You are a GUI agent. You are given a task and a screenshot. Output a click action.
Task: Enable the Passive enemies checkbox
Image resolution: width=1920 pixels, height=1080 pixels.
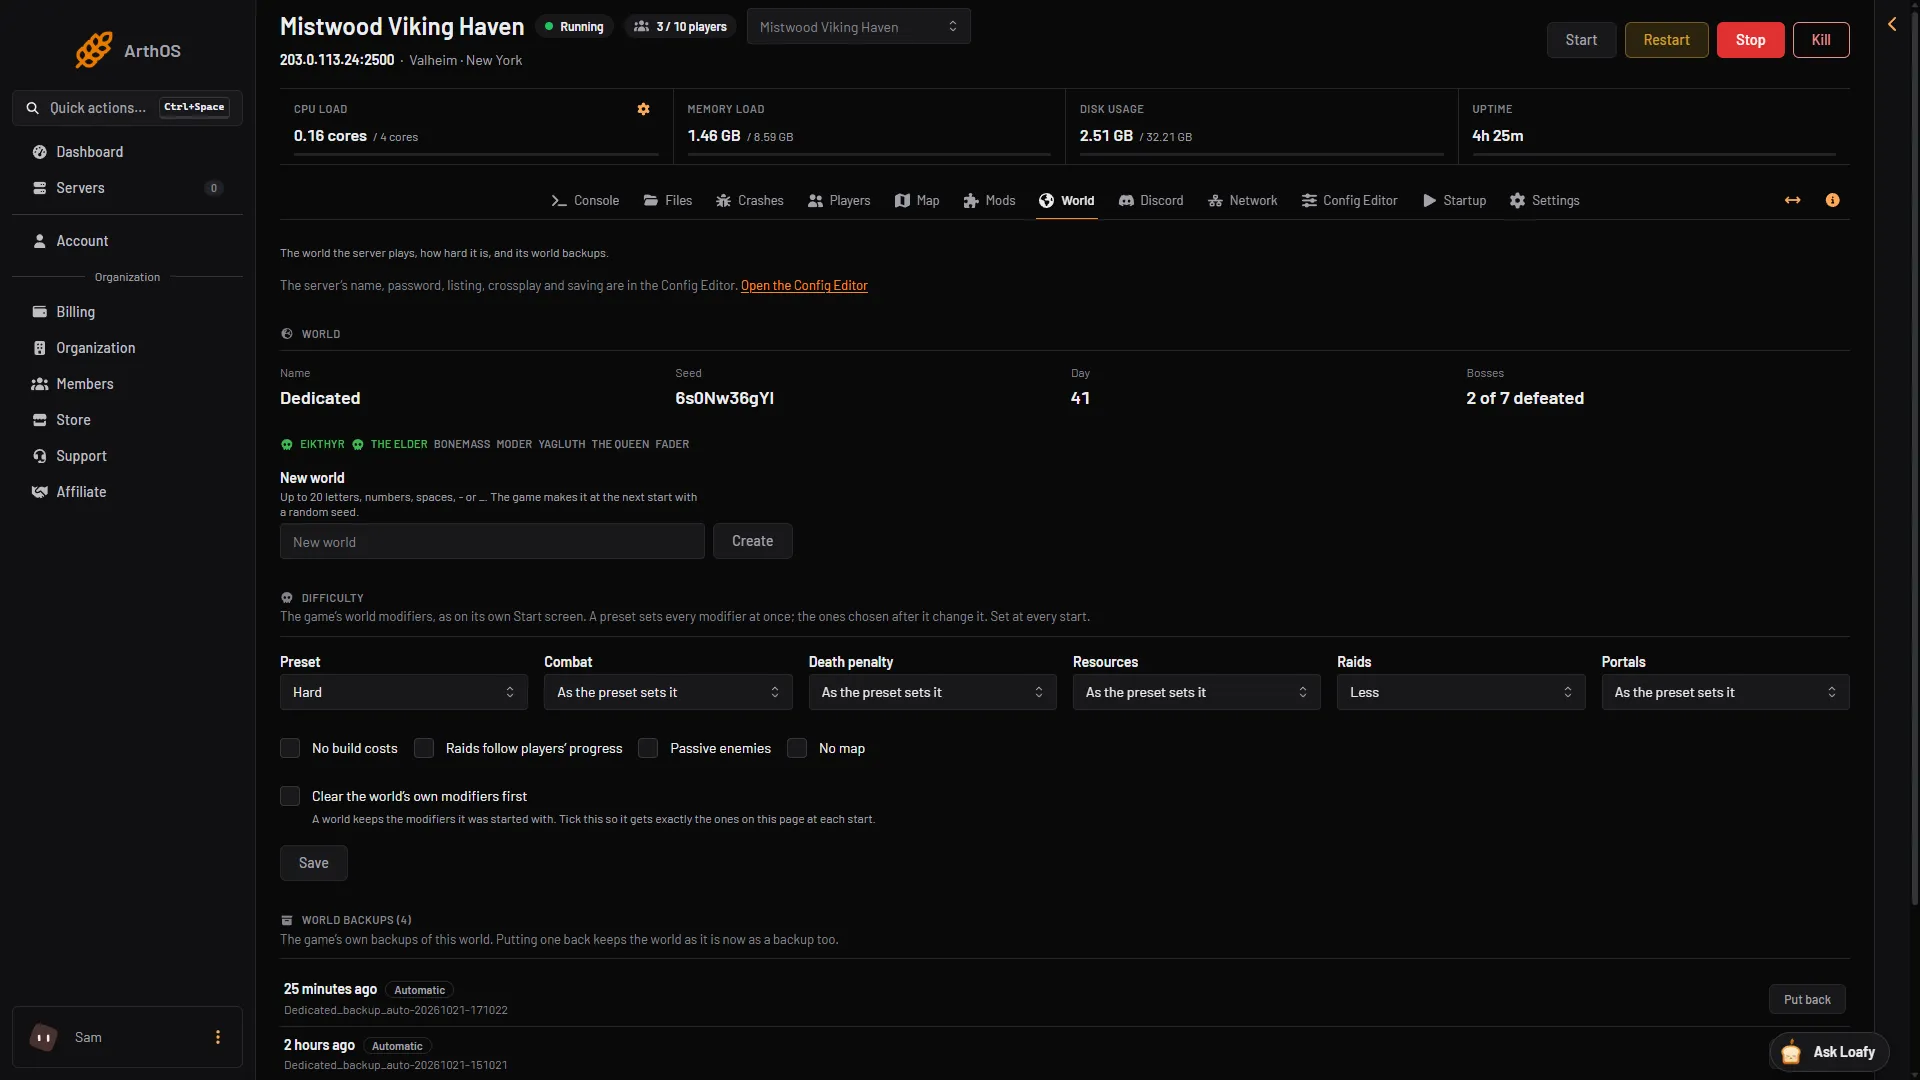[x=648, y=748]
